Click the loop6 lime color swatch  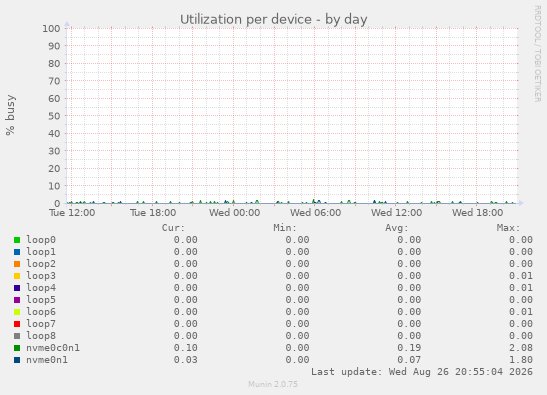17,312
